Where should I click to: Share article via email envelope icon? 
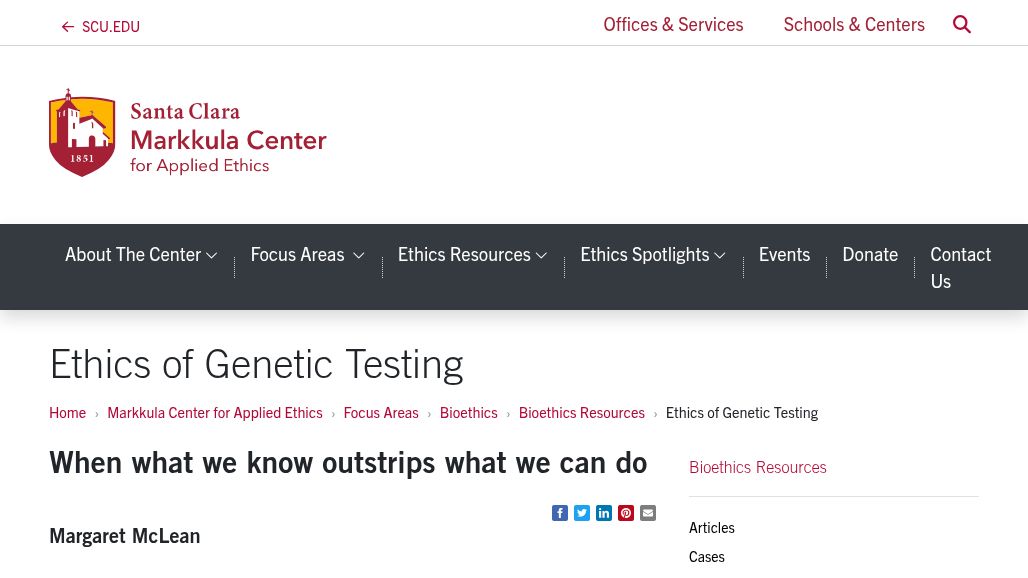[x=648, y=513]
